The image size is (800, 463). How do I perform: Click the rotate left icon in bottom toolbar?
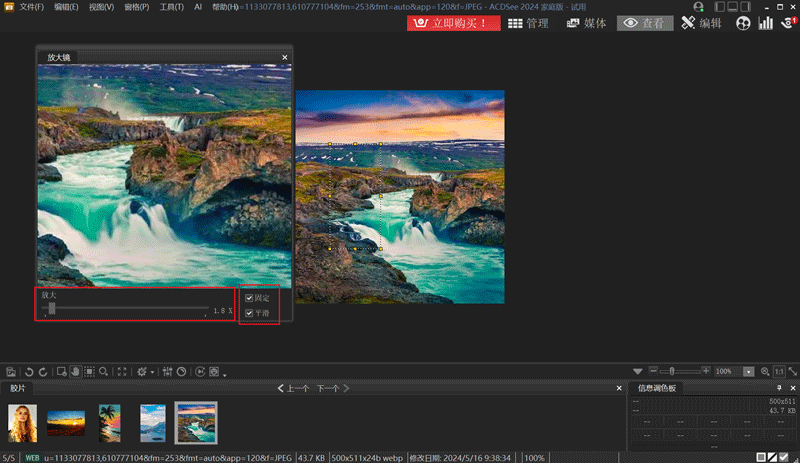(x=29, y=371)
